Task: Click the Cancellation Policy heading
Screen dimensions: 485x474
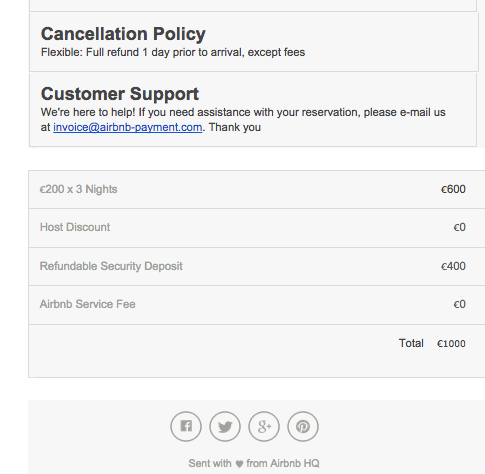Action: [x=123, y=34]
